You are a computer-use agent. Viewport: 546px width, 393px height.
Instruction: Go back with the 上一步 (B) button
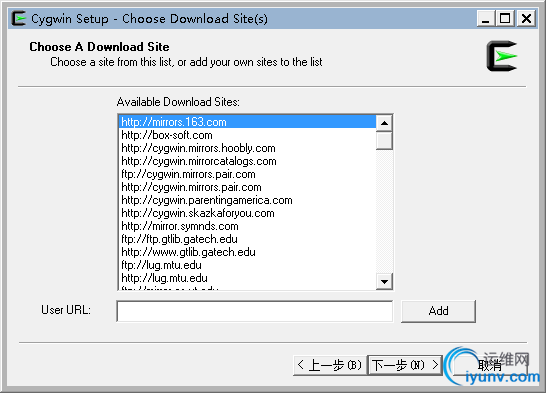click(x=330, y=365)
